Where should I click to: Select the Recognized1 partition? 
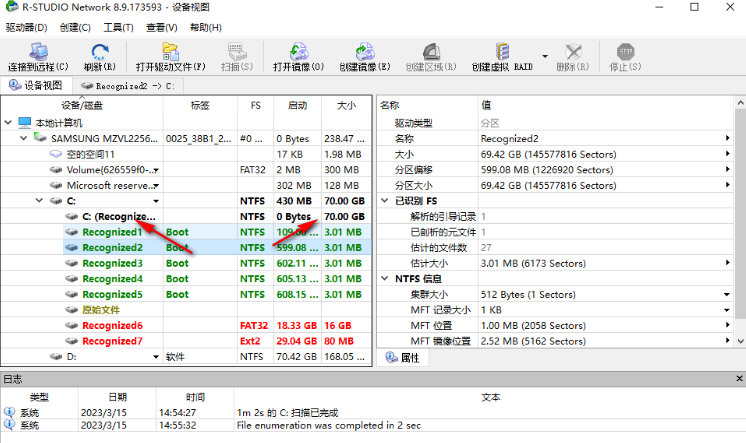coord(112,232)
